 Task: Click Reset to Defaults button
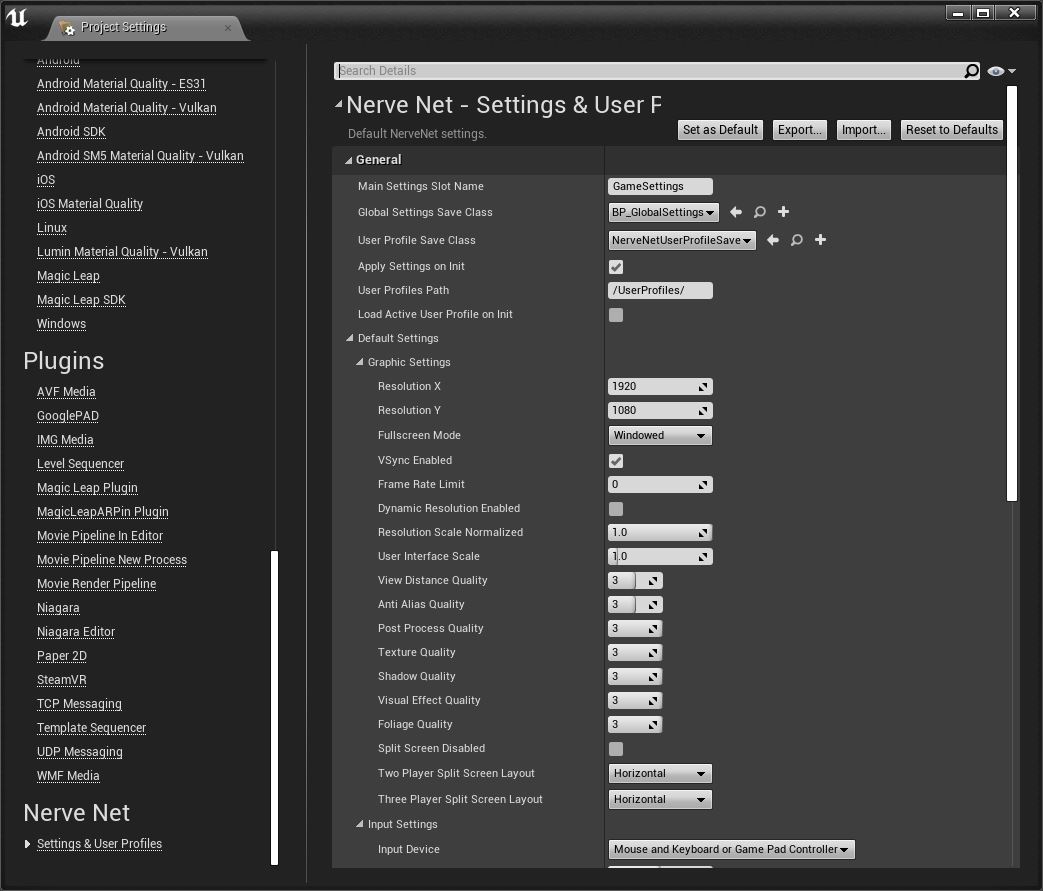pos(952,130)
